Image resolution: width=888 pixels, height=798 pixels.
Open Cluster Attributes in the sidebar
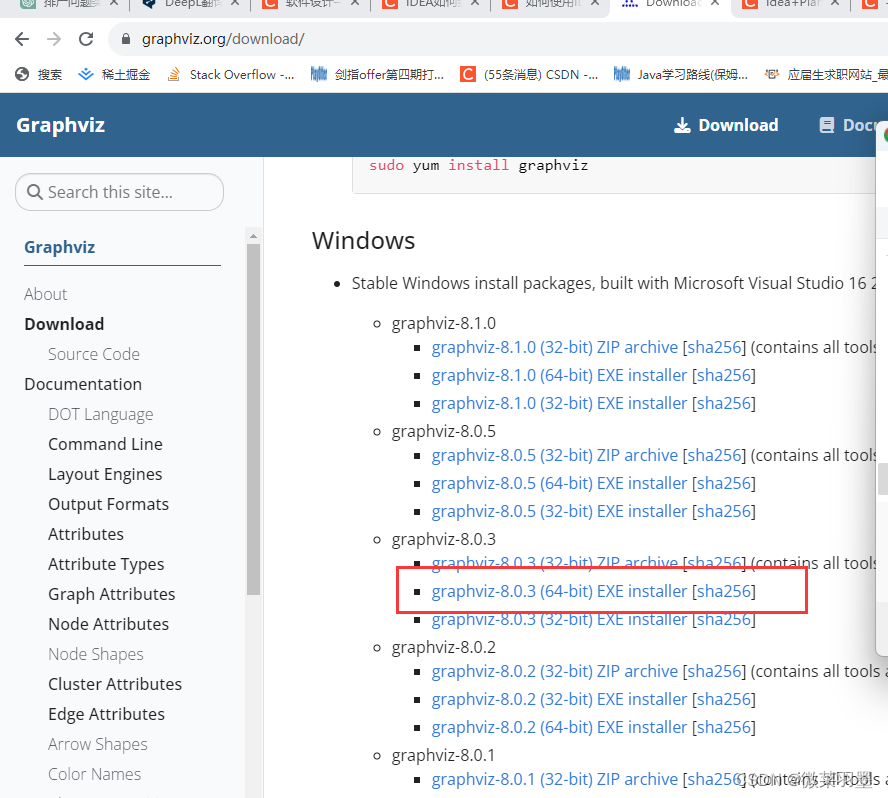pos(115,684)
